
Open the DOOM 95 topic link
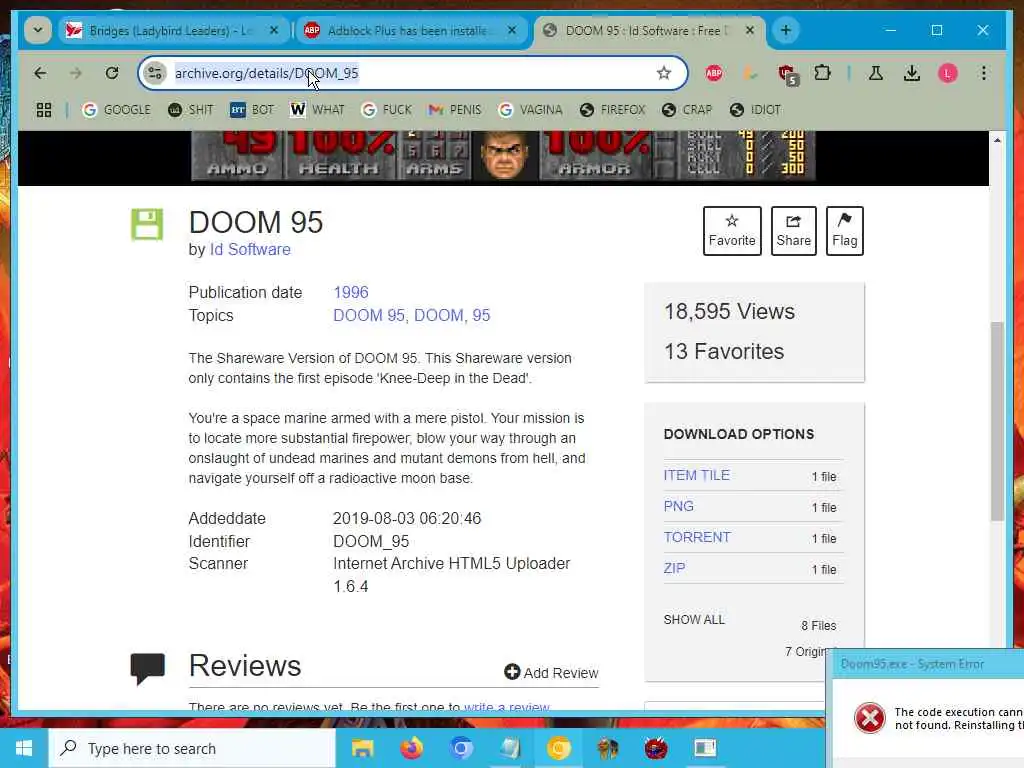[x=369, y=315]
